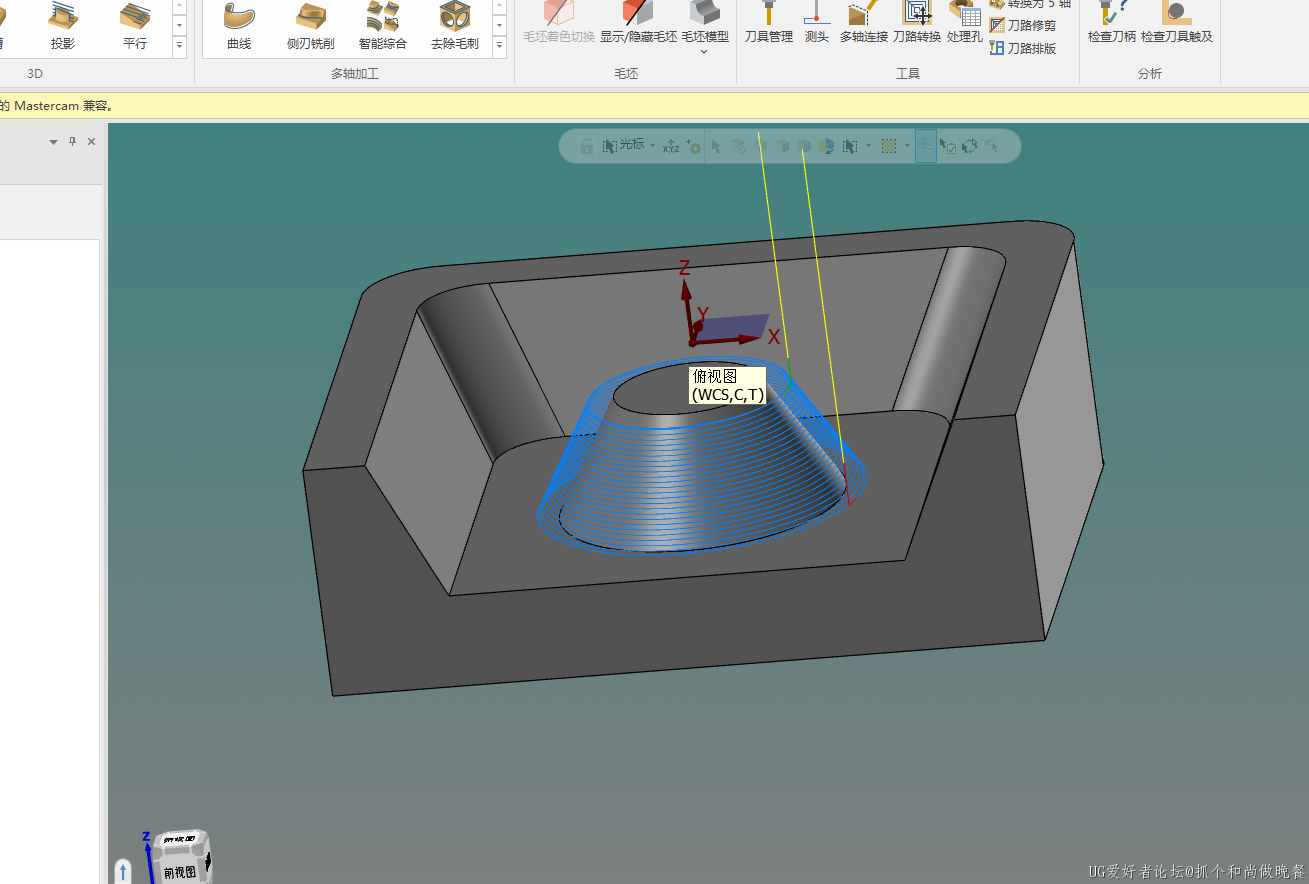Click 刀路排版 toolpath nesting

1022,48
